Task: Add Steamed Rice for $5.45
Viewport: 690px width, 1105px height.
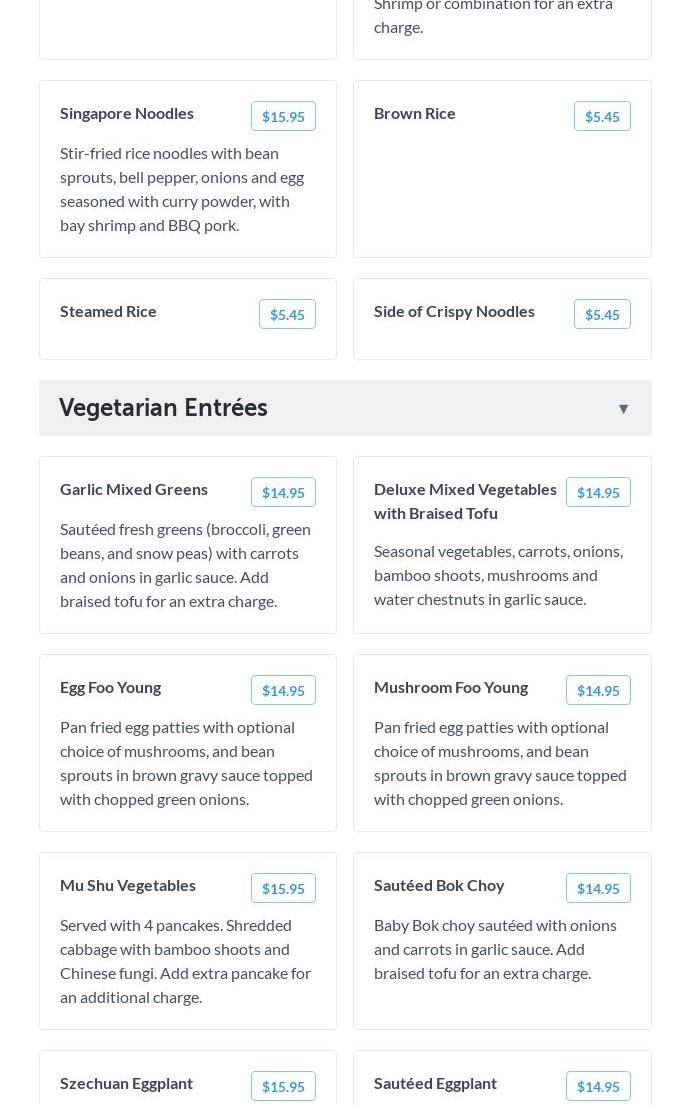Action: point(287,314)
